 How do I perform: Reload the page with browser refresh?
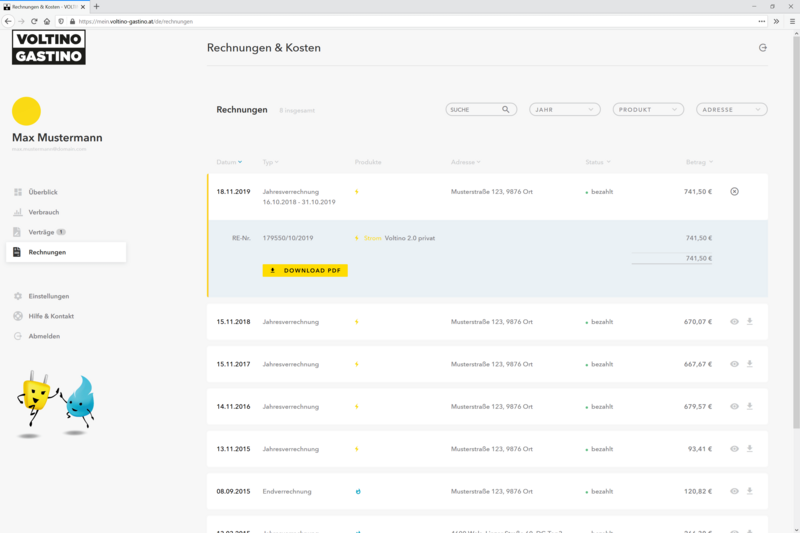[x=34, y=21]
